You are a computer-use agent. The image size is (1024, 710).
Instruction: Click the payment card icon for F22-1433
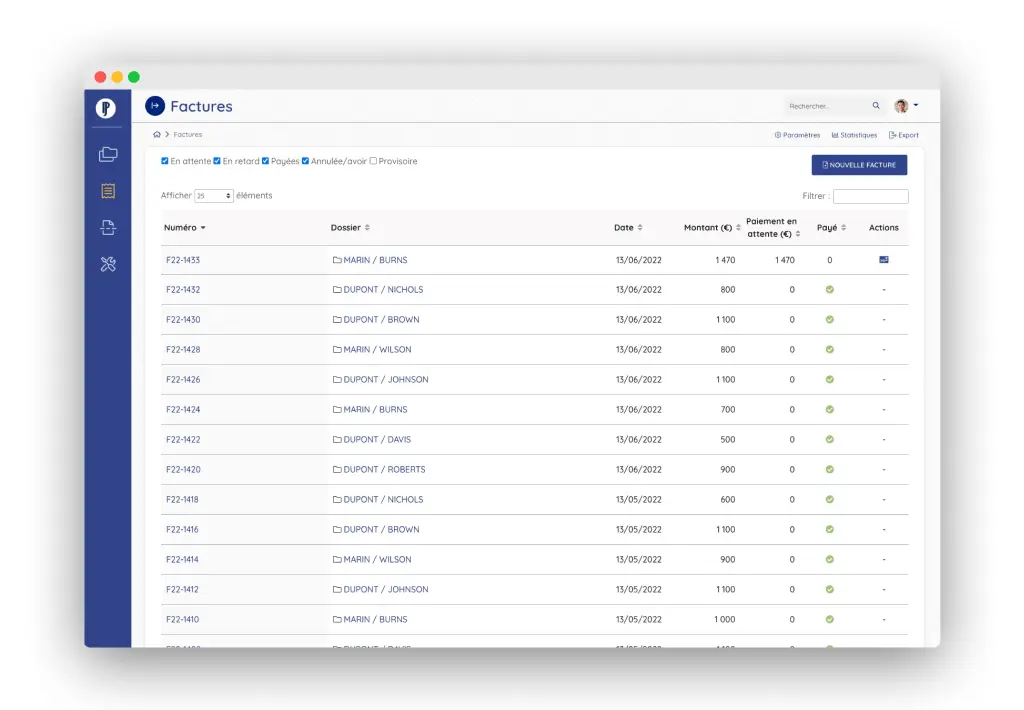click(883, 260)
